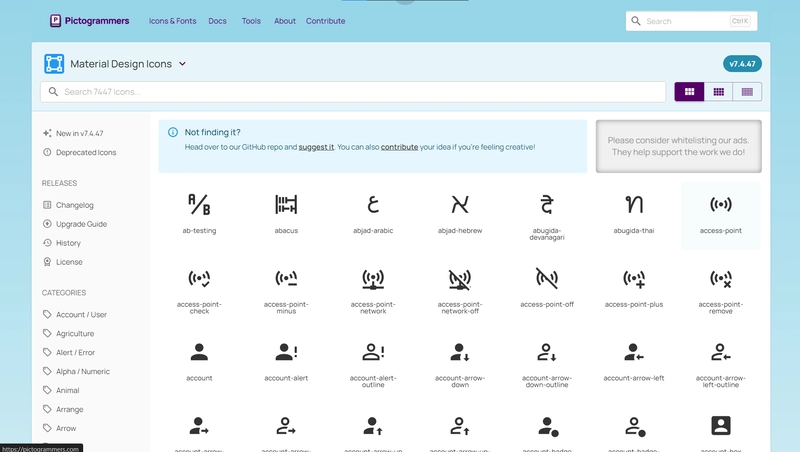Click the contribute link in notice

coord(399,147)
